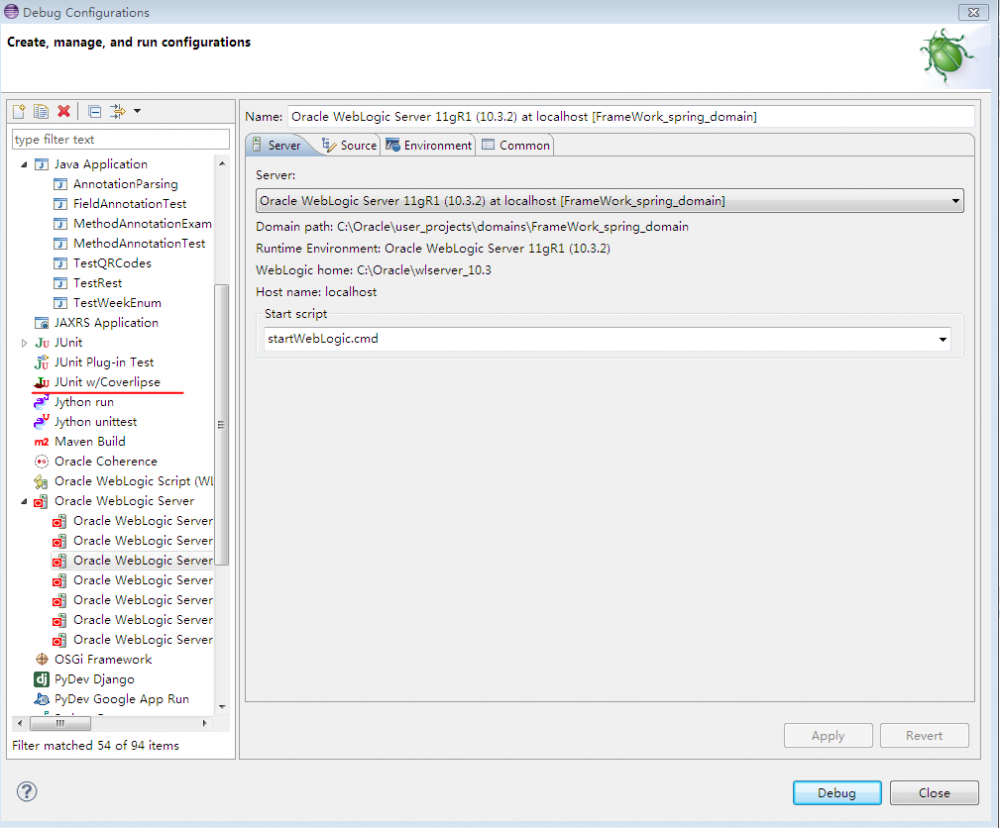Click the New launch configuration icon
Screen dimensions: 1000x828
click(x=19, y=112)
